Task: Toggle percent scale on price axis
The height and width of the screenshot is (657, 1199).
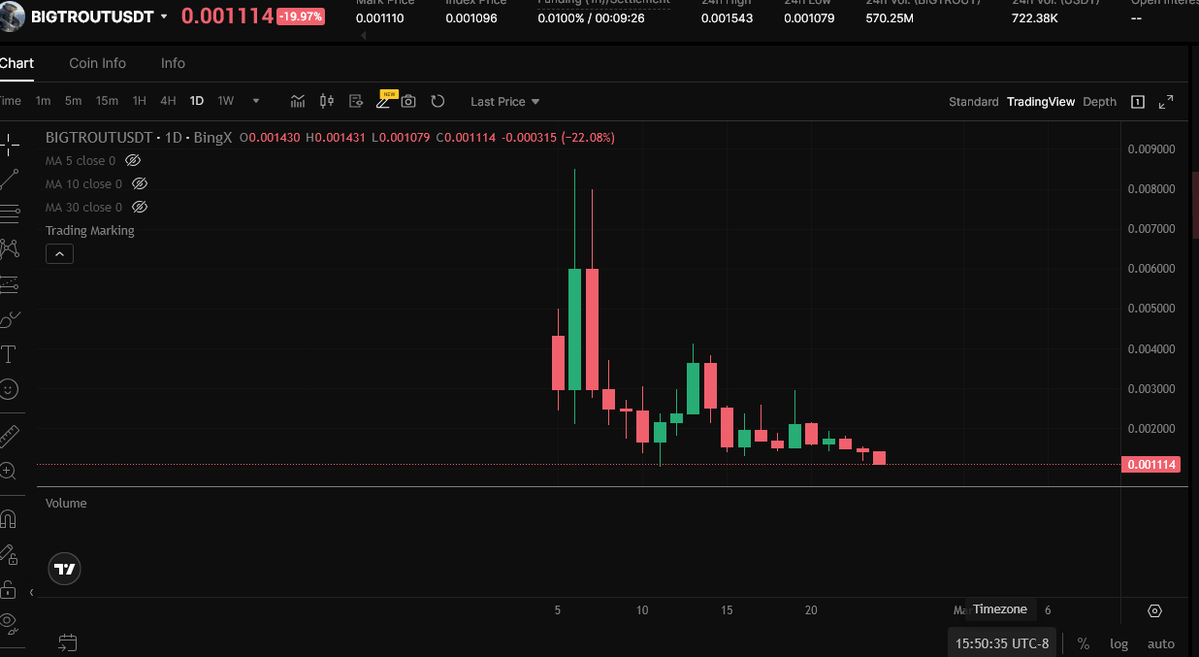Action: (1083, 643)
